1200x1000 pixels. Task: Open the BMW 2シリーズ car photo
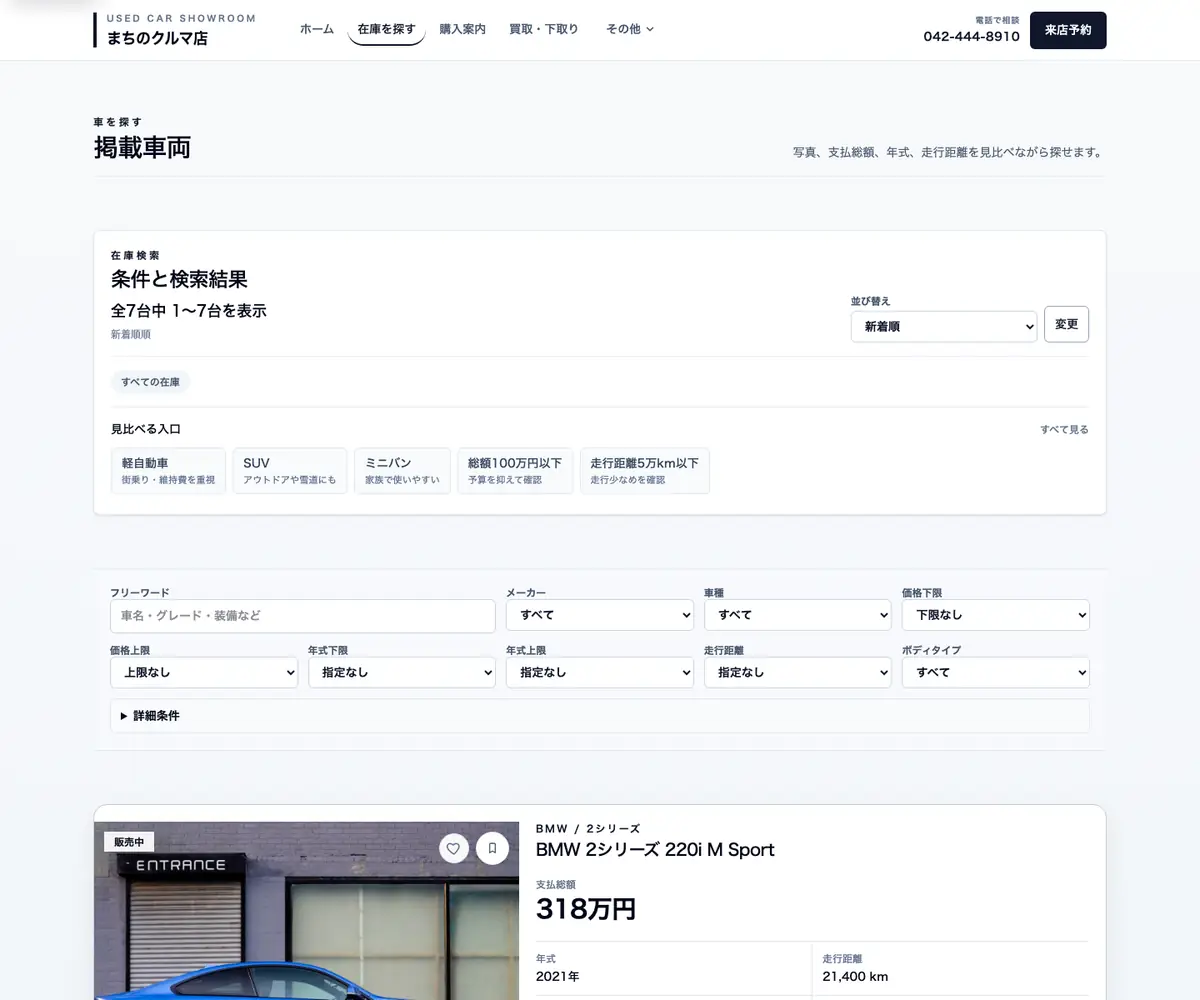[x=307, y=911]
